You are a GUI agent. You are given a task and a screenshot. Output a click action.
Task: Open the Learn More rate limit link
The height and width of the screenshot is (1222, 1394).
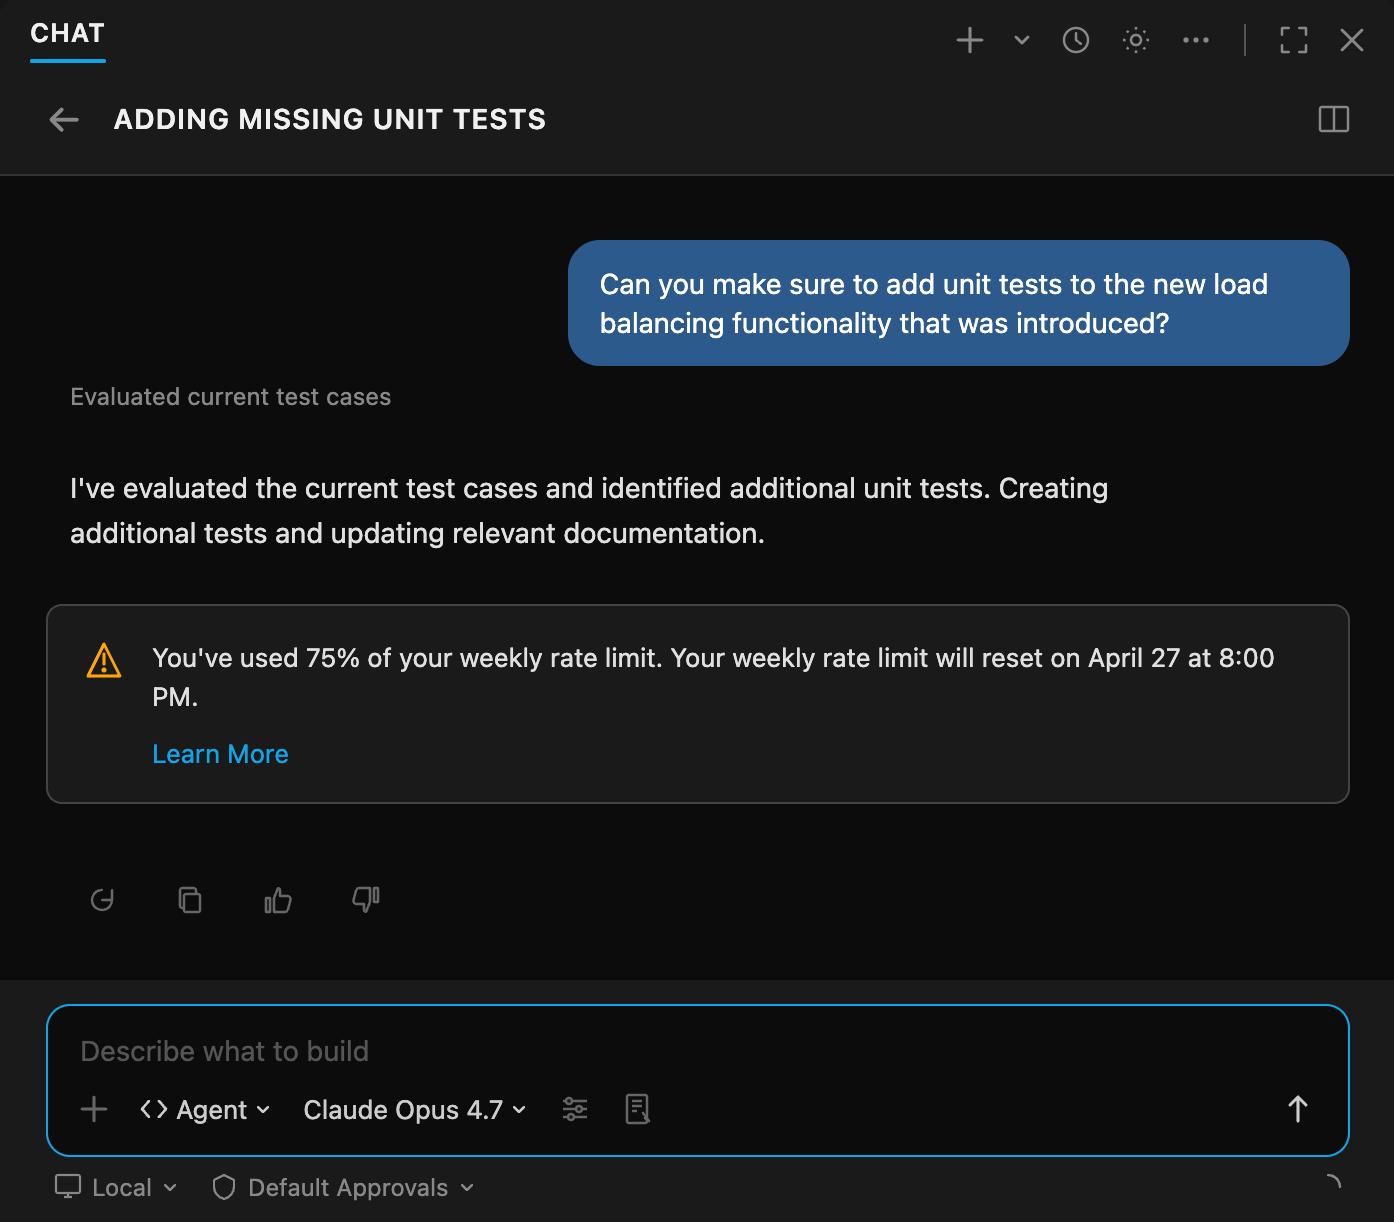pos(220,753)
